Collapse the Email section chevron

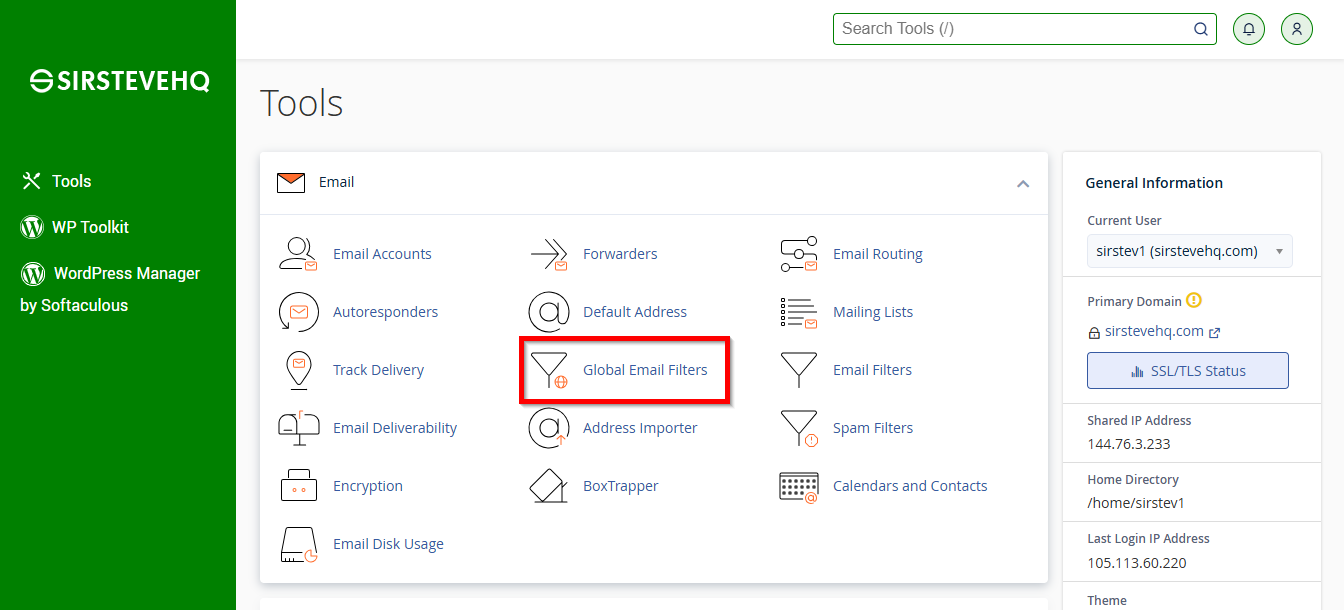coord(1022,183)
